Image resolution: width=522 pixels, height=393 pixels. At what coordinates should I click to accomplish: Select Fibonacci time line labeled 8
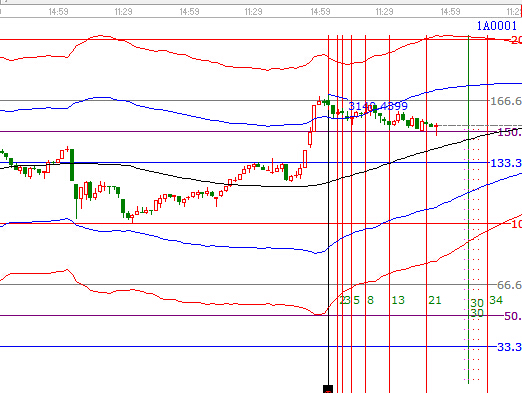[366, 213]
